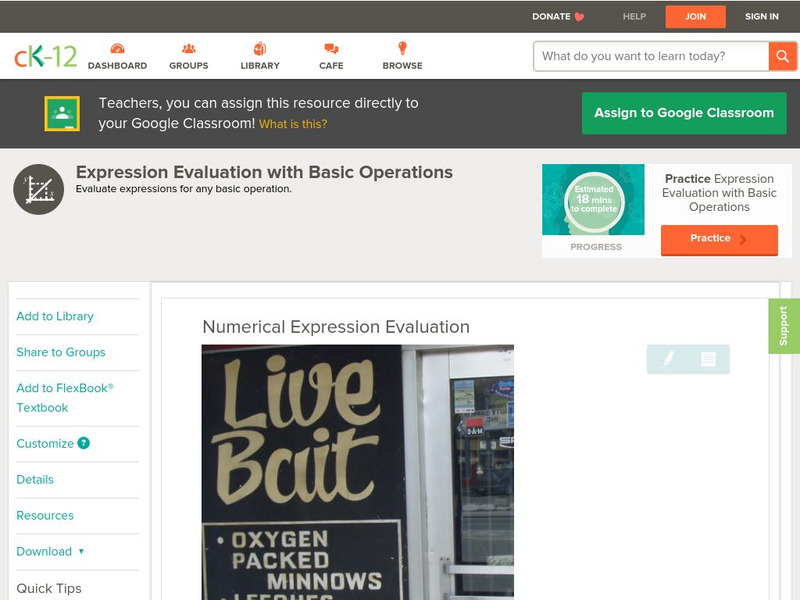Image resolution: width=800 pixels, height=600 pixels.
Task: Open the Dashboard from top navigation
Action: [117, 56]
